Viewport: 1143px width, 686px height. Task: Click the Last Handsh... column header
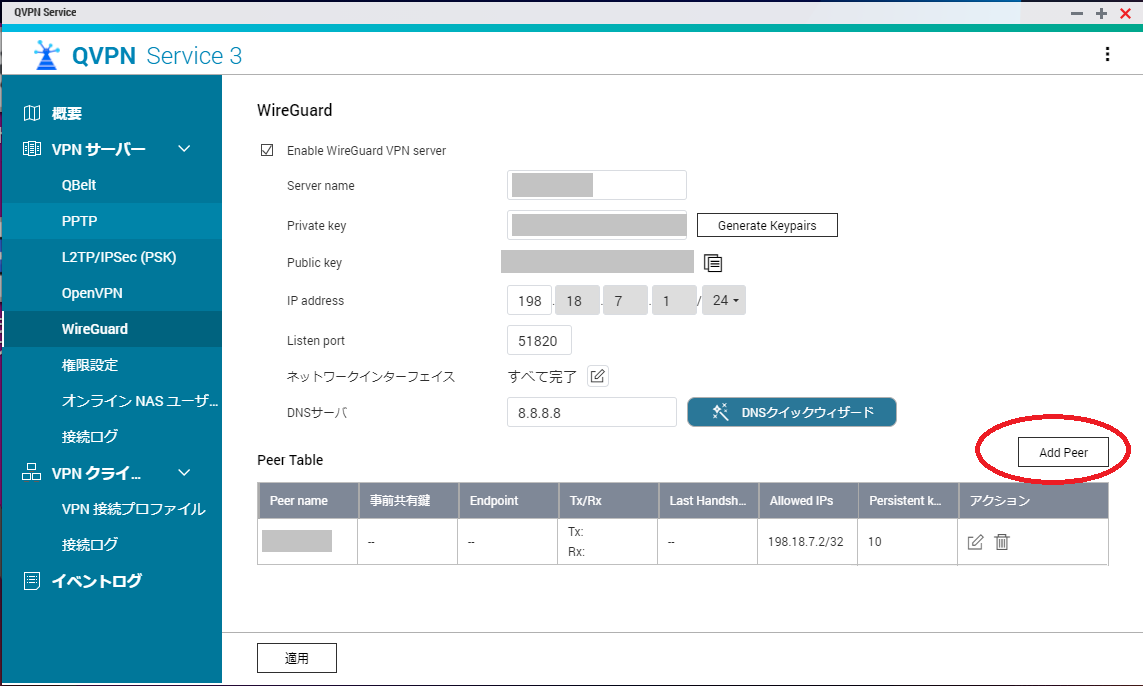pos(709,500)
